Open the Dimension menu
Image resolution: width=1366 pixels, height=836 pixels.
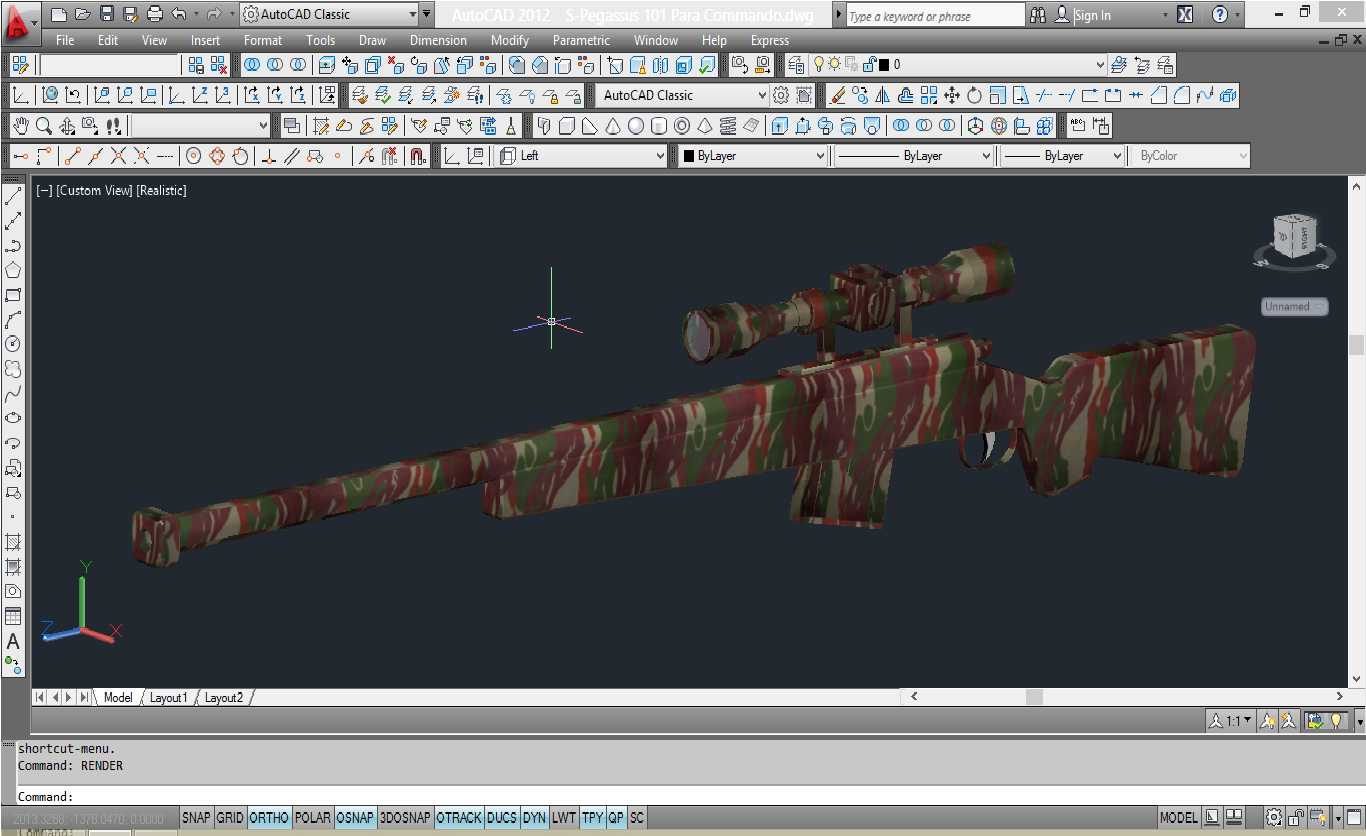pyautogui.click(x=438, y=41)
